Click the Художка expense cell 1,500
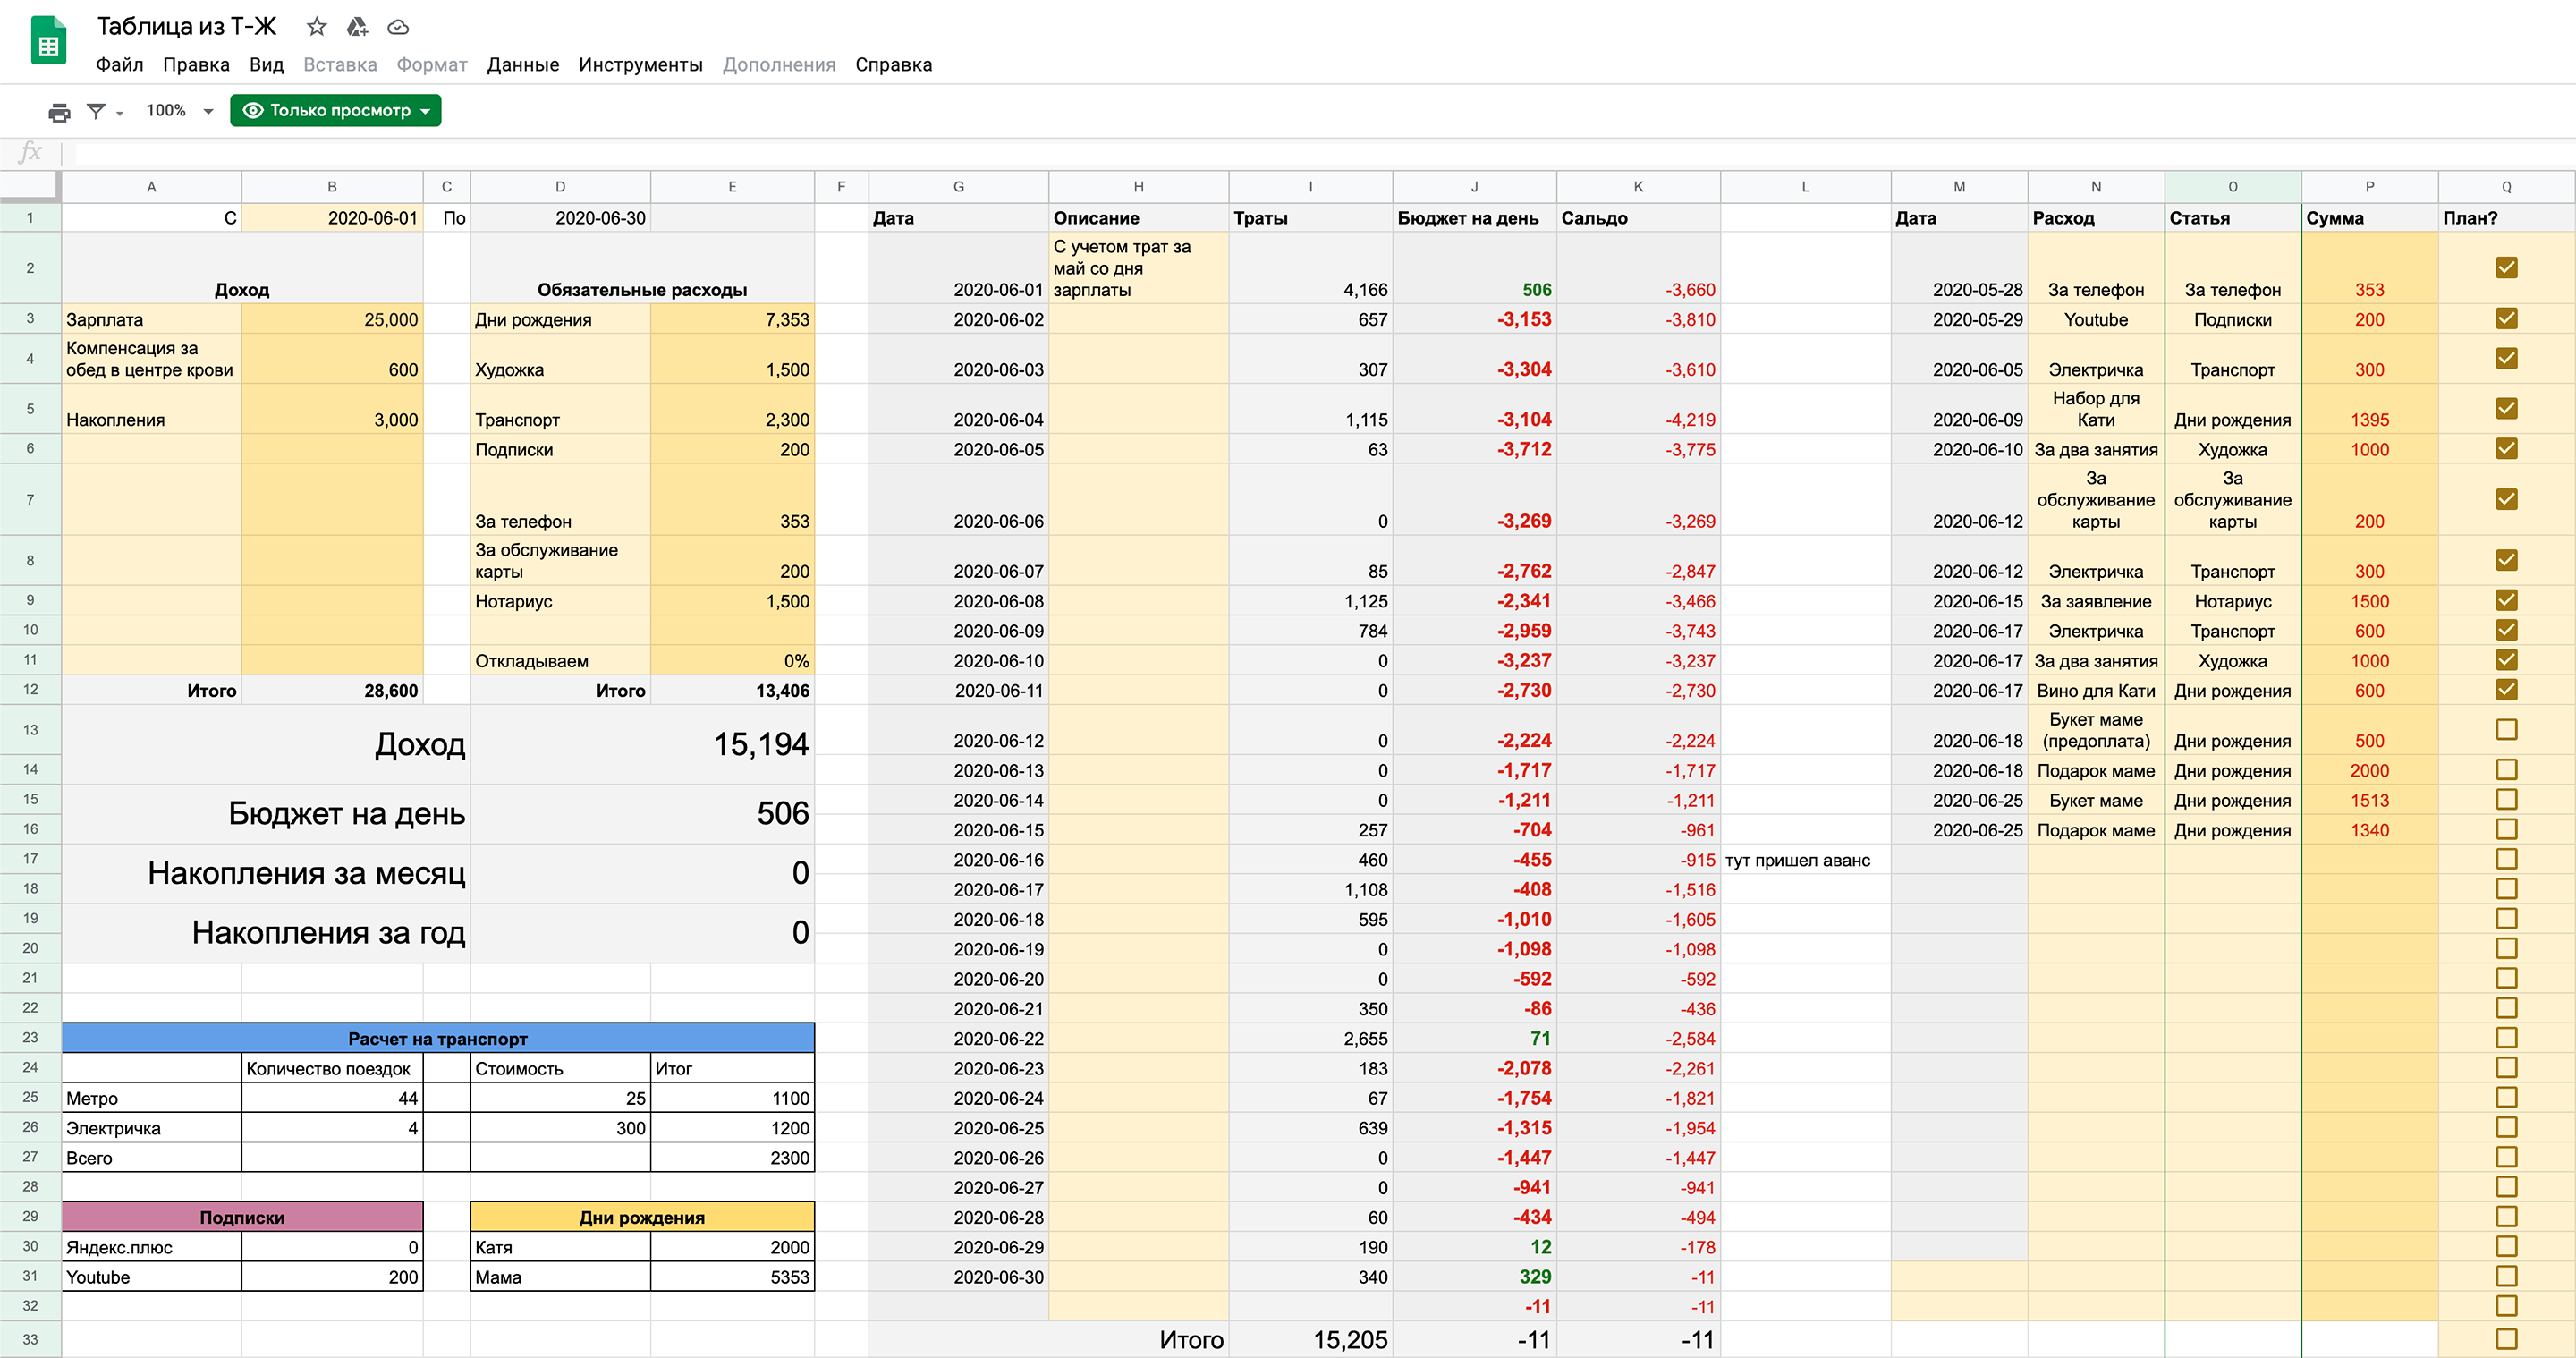The image size is (2576, 1358). (x=732, y=359)
